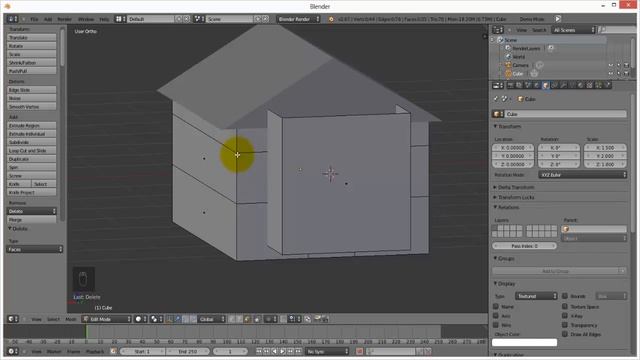
Task: Open the File menu
Action: tap(34, 19)
